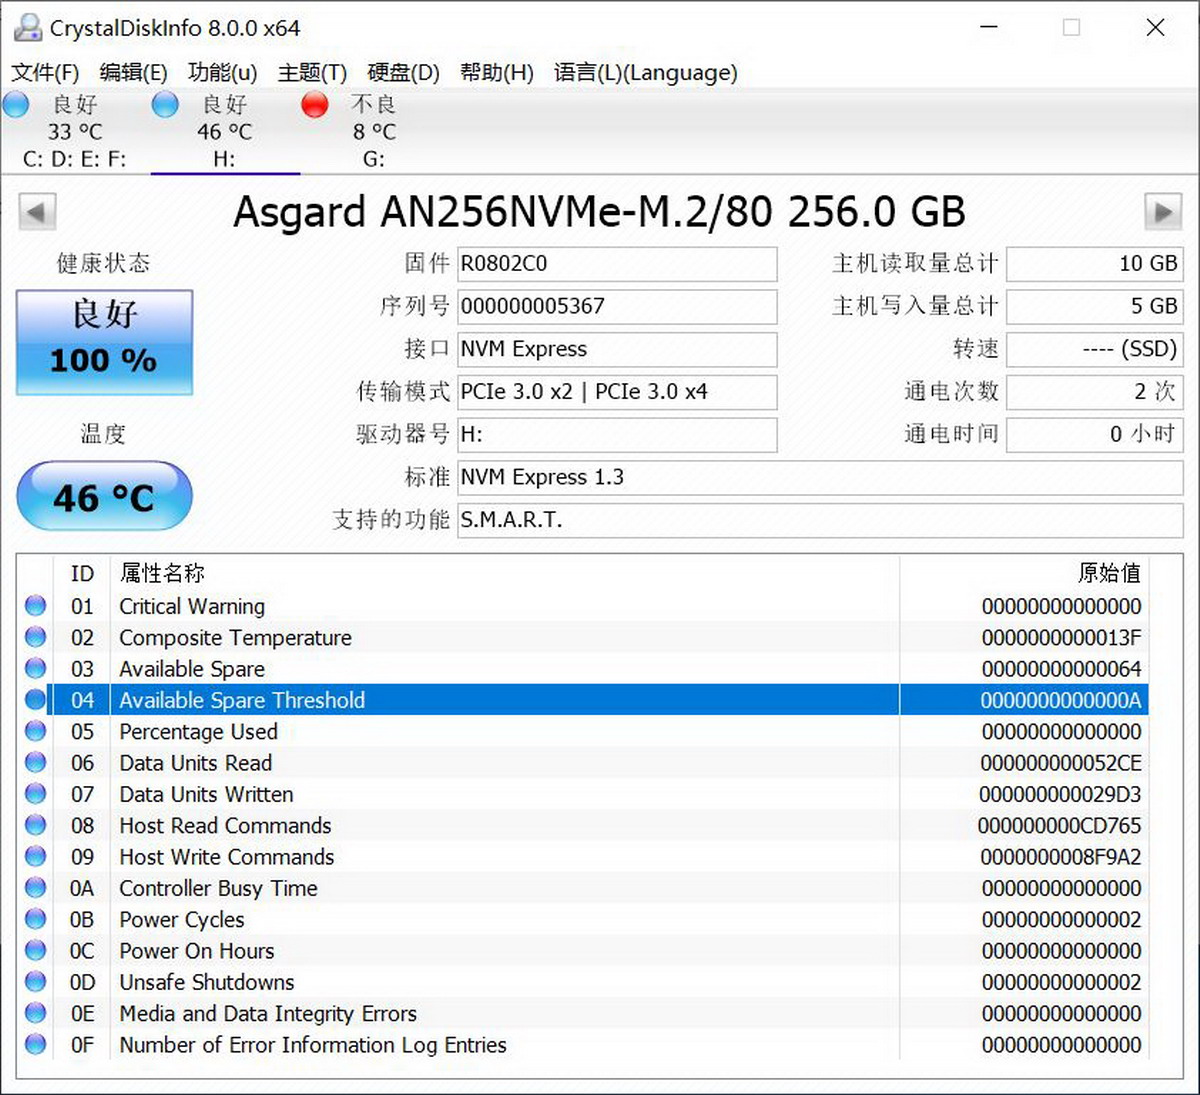Open the 帮助(H) menu

[496, 72]
